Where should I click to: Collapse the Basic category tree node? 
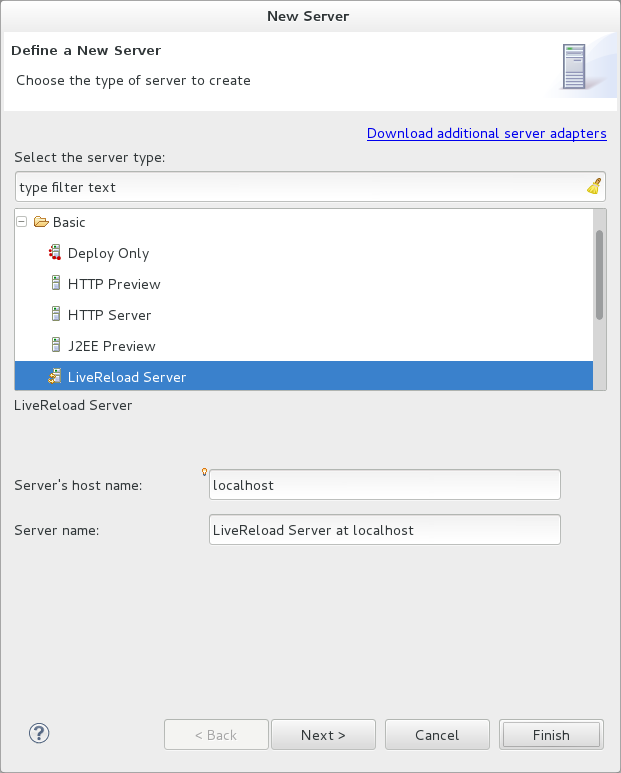(22, 222)
